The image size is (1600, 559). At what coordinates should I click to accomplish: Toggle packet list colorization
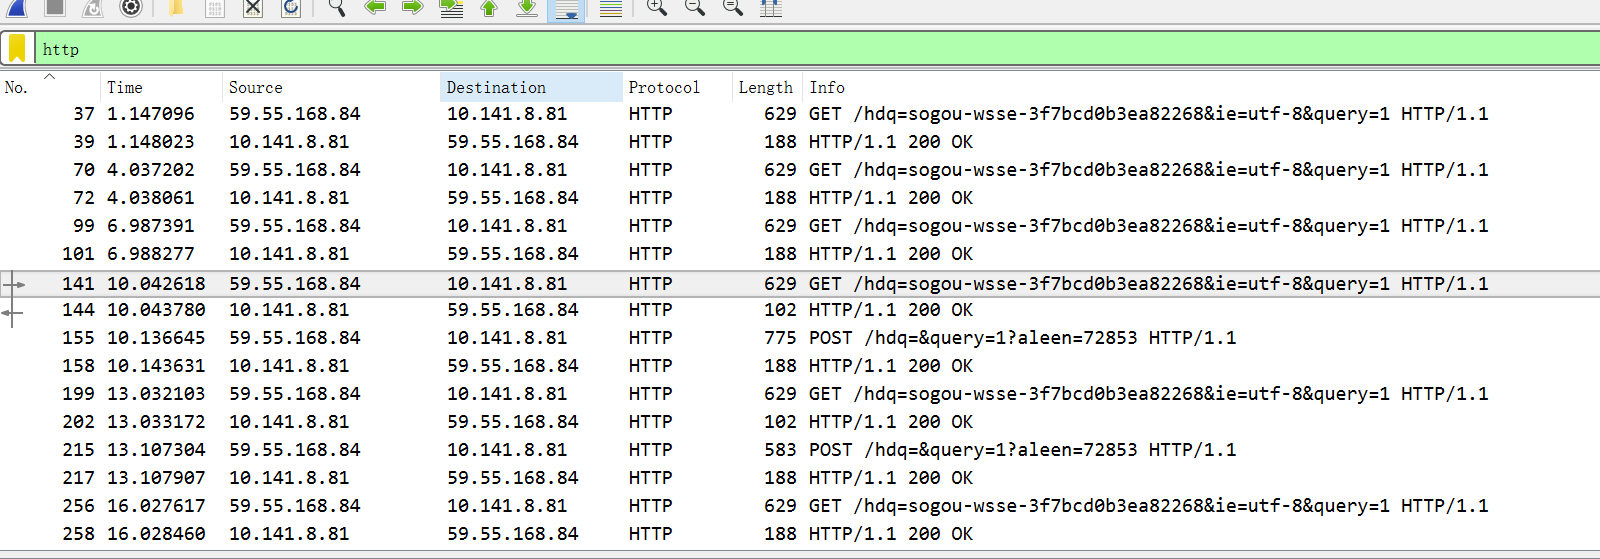click(x=611, y=8)
